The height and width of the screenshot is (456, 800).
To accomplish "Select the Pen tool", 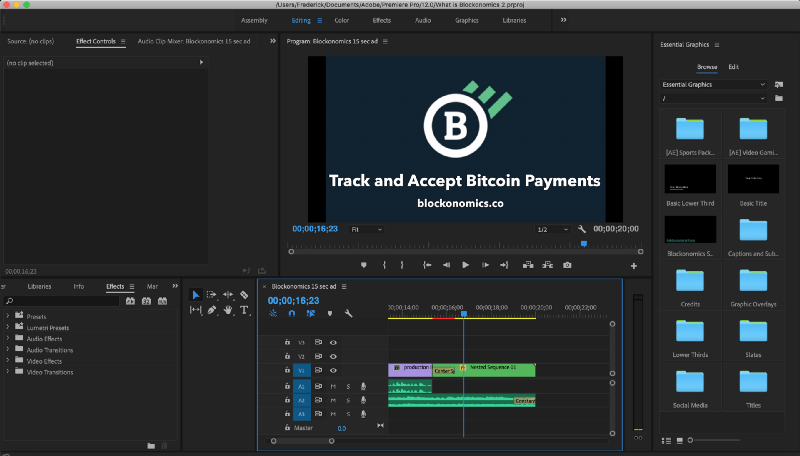I will tap(212, 310).
